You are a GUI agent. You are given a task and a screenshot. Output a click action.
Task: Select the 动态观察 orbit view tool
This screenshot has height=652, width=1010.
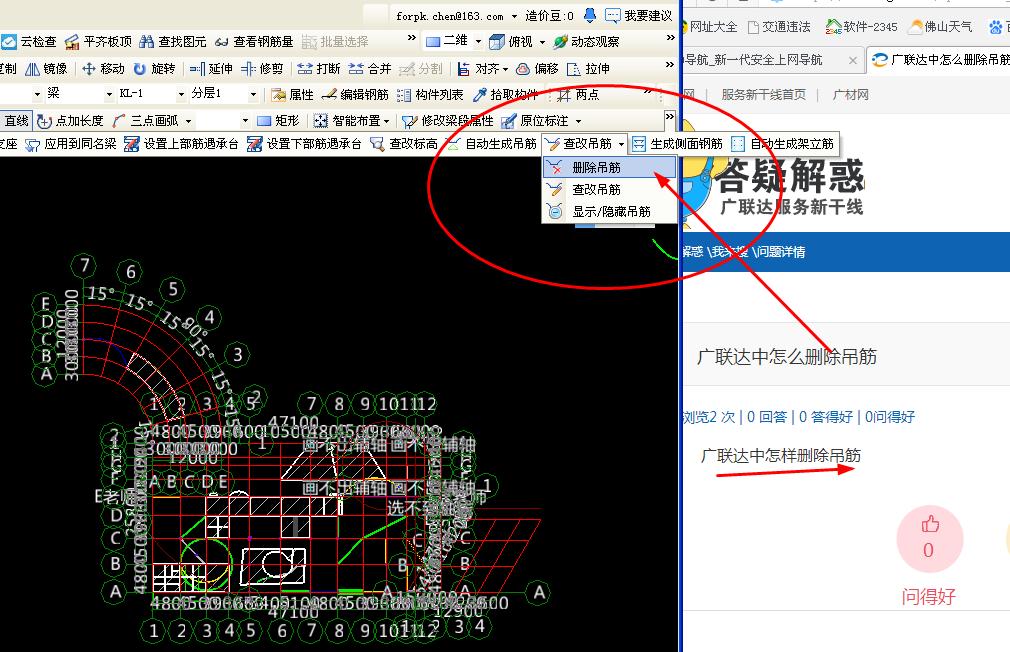pos(586,42)
